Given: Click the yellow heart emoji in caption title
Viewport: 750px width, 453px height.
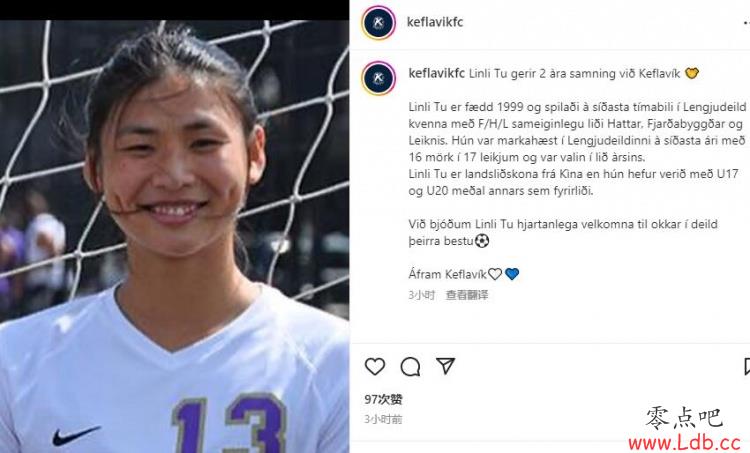Looking at the screenshot, I should (x=692, y=73).
